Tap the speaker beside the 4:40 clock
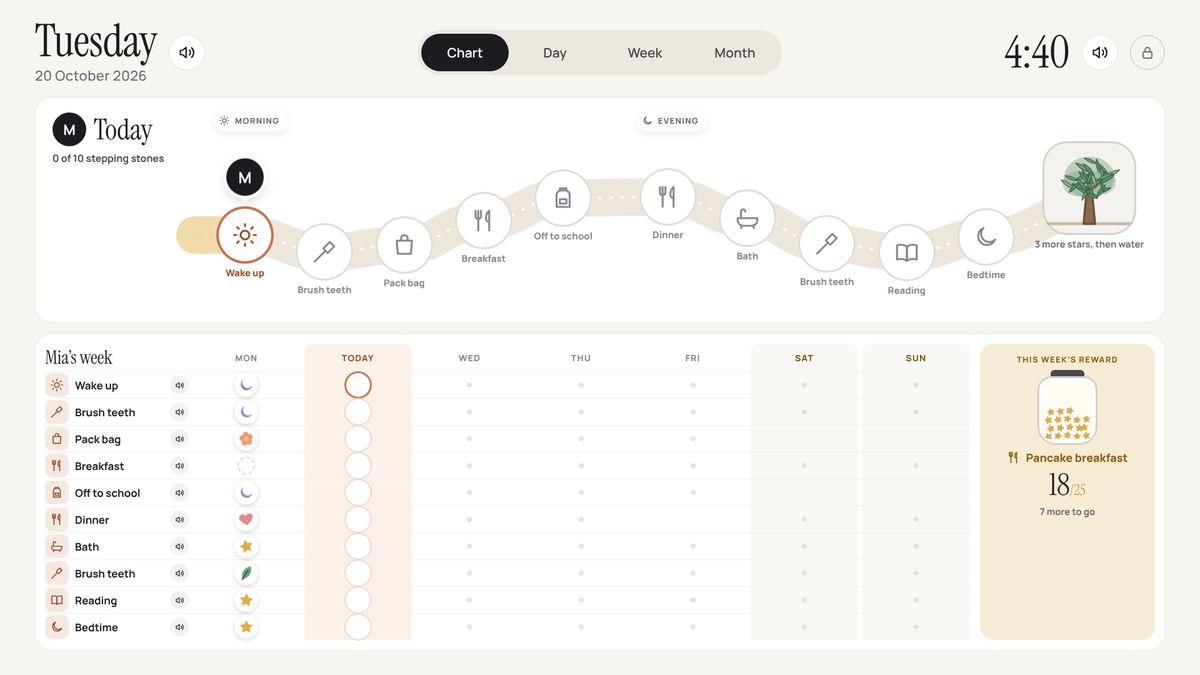The image size is (1200, 675). click(1100, 52)
